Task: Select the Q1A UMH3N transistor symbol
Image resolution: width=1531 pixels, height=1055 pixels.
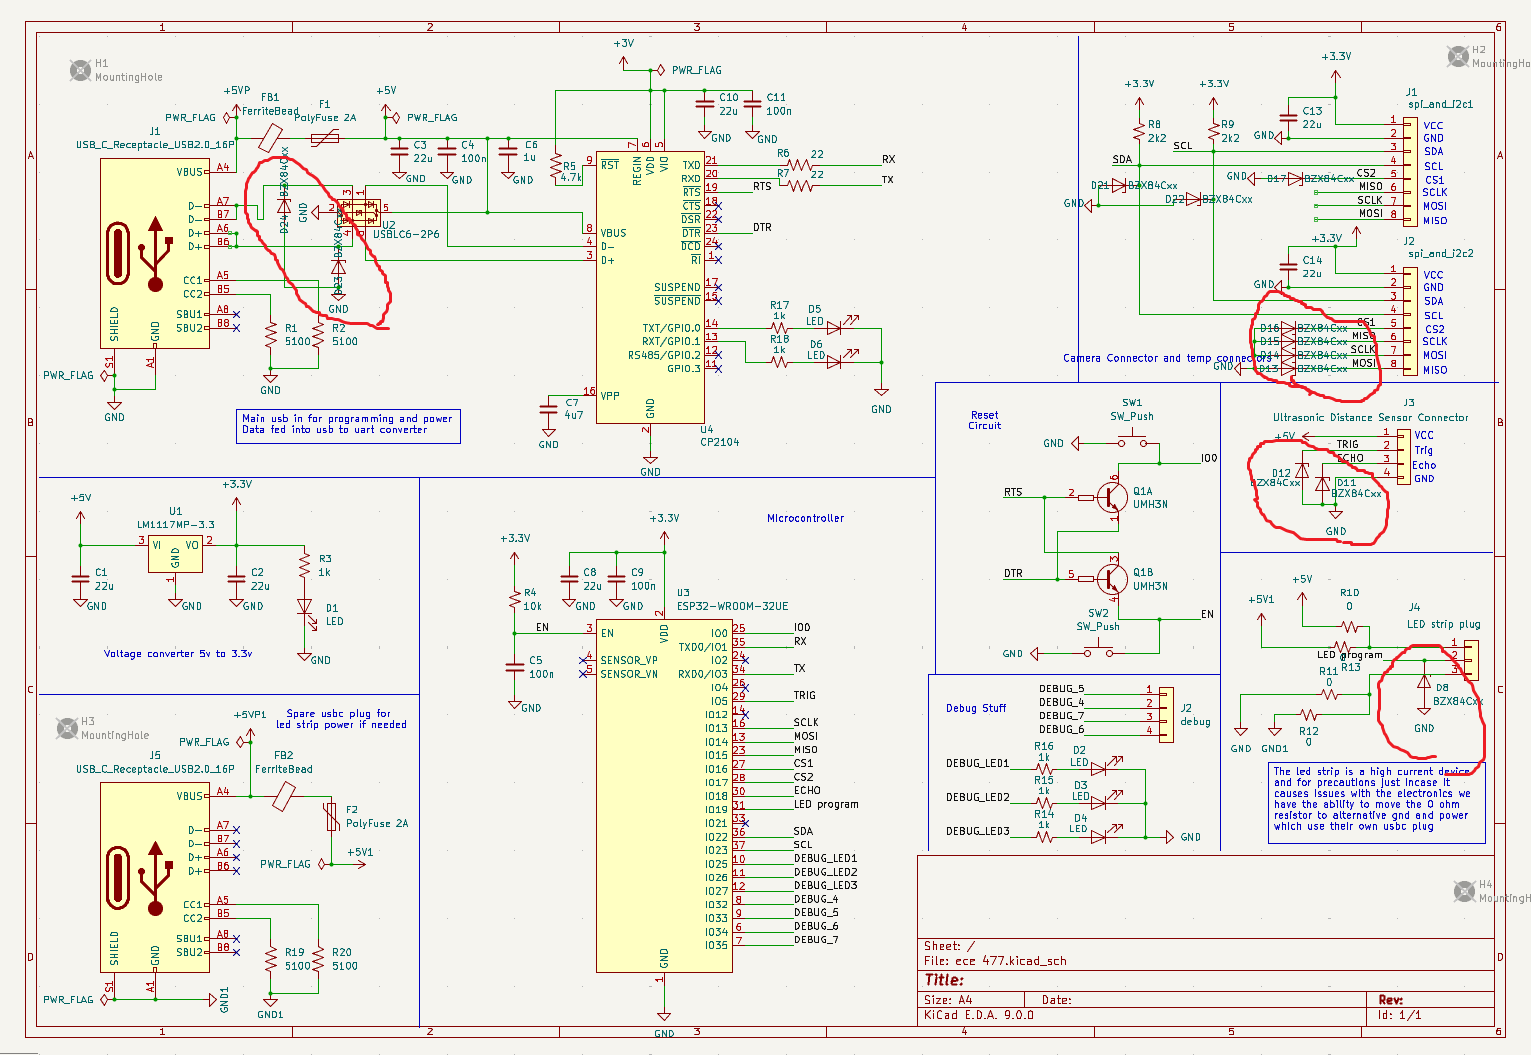Action: tap(1111, 496)
